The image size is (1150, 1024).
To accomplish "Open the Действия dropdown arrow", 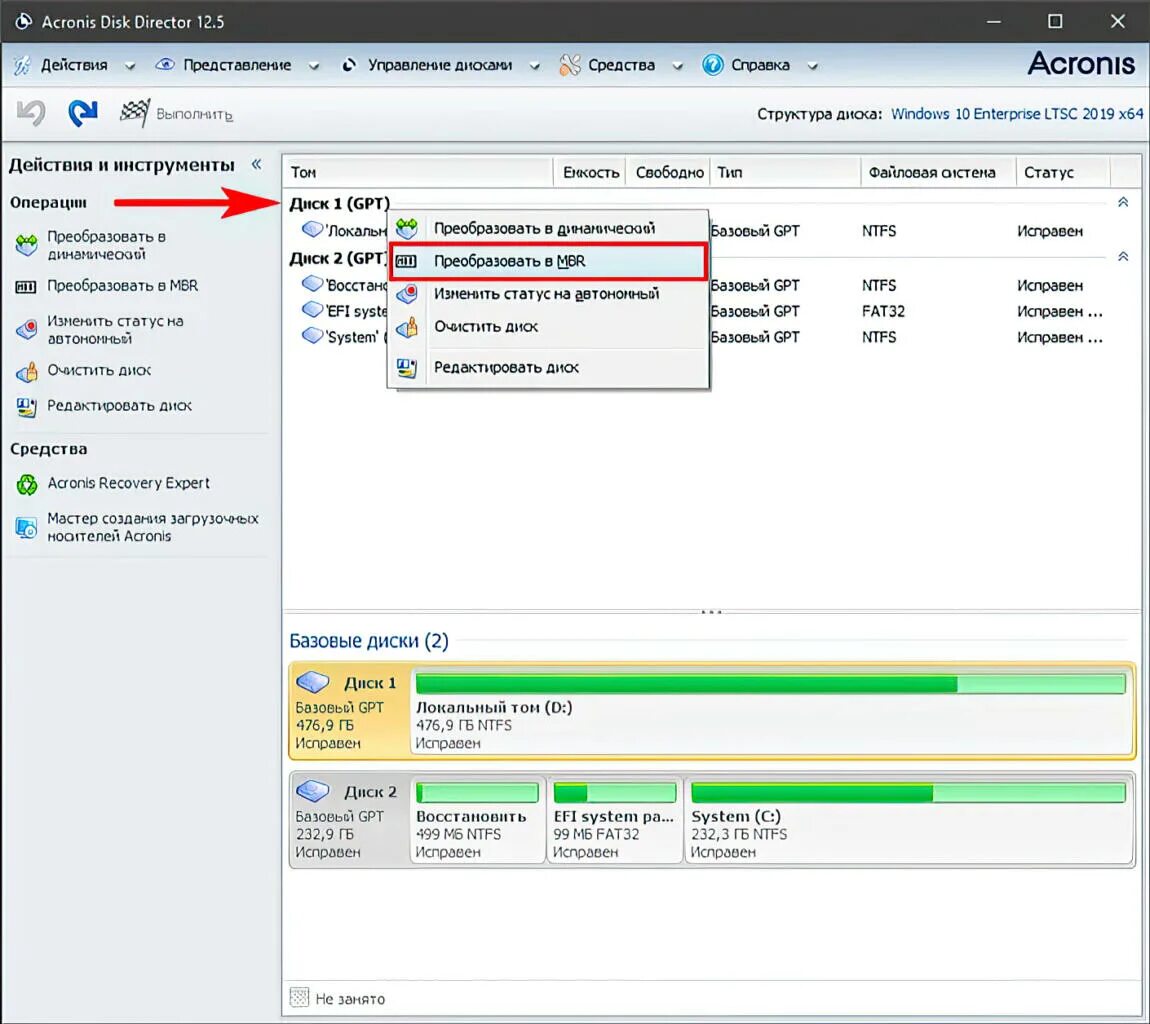I will coord(130,66).
